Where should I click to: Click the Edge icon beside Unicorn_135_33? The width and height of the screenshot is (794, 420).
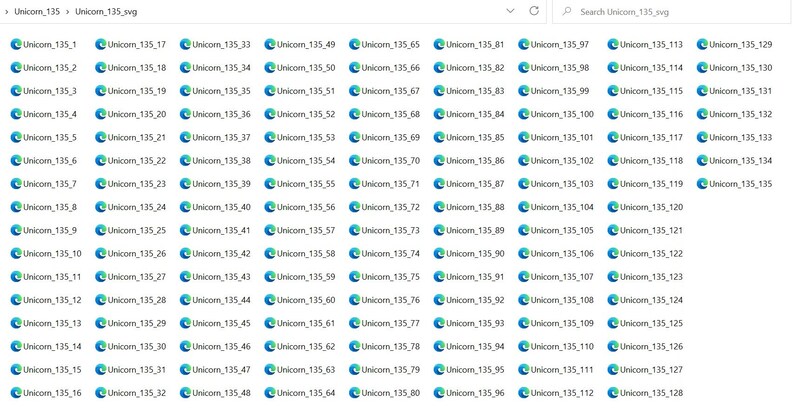(x=185, y=45)
